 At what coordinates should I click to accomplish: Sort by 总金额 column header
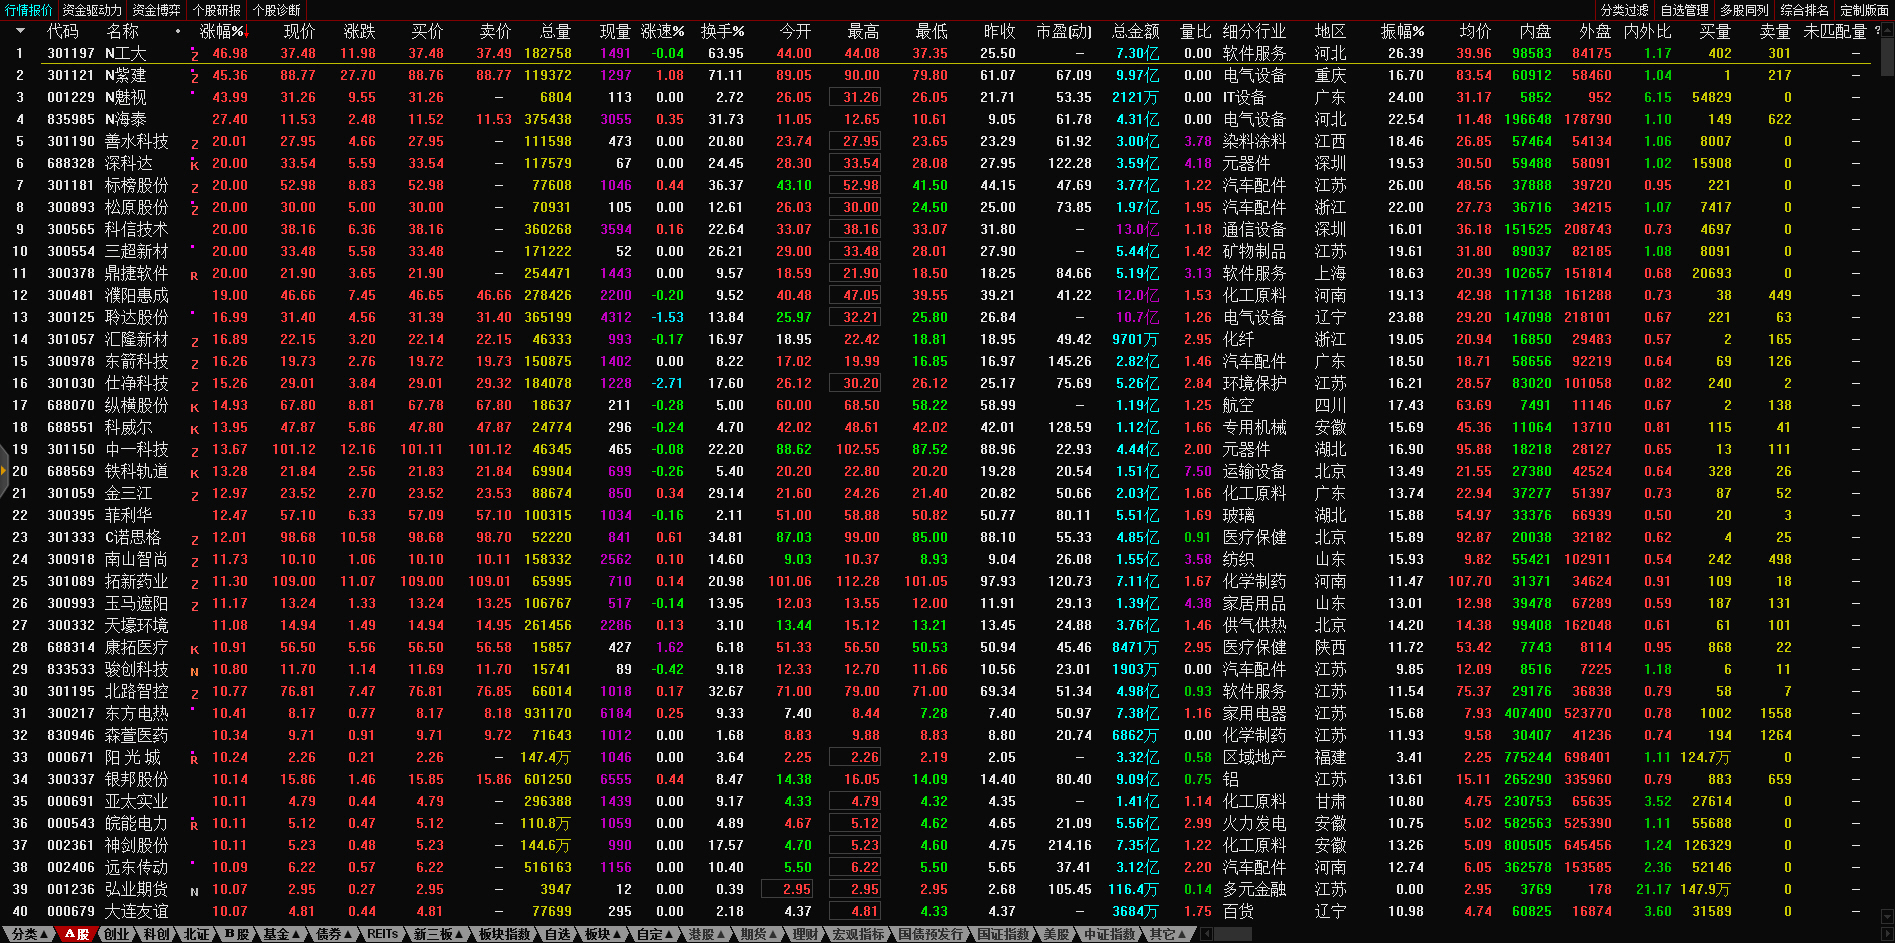point(1135,32)
